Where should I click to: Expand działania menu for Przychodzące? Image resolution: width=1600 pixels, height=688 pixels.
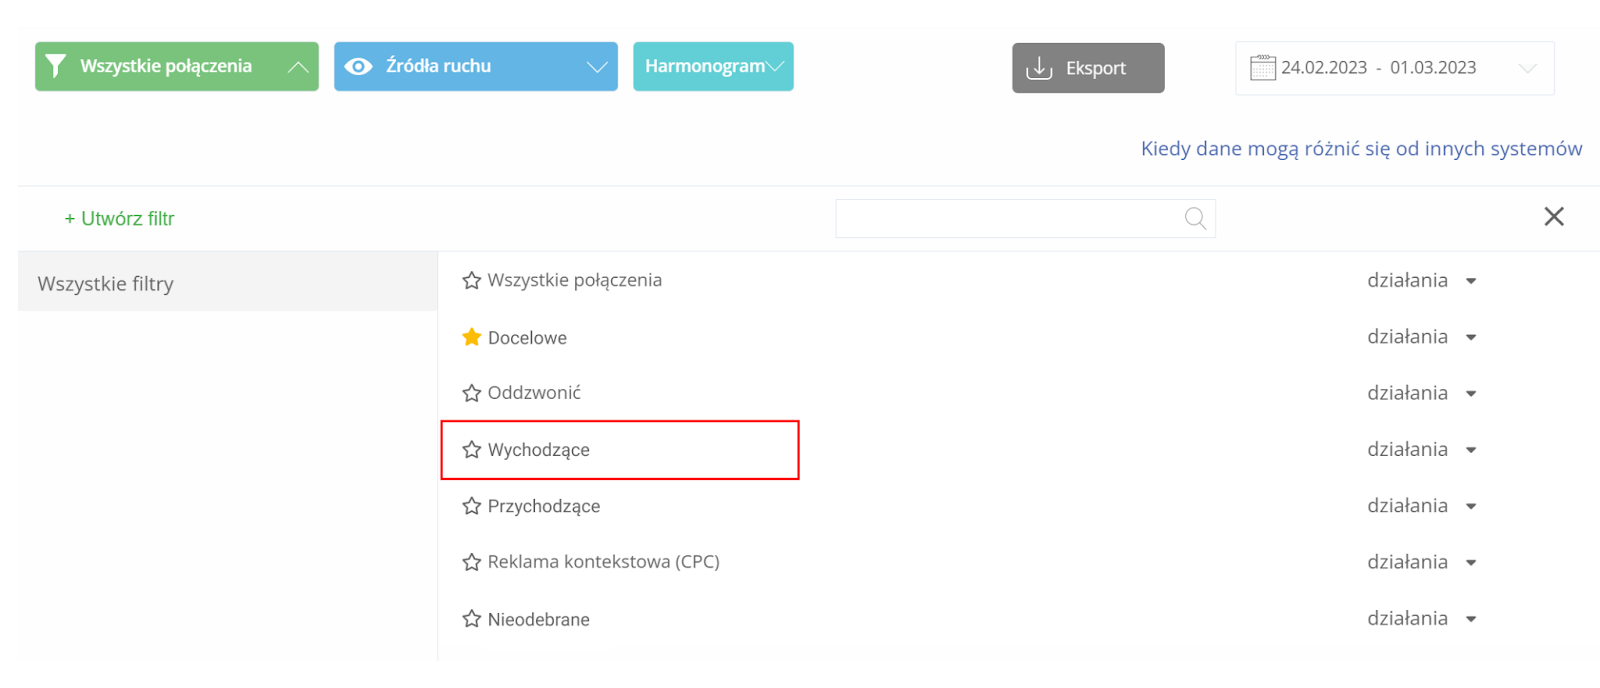point(1422,506)
